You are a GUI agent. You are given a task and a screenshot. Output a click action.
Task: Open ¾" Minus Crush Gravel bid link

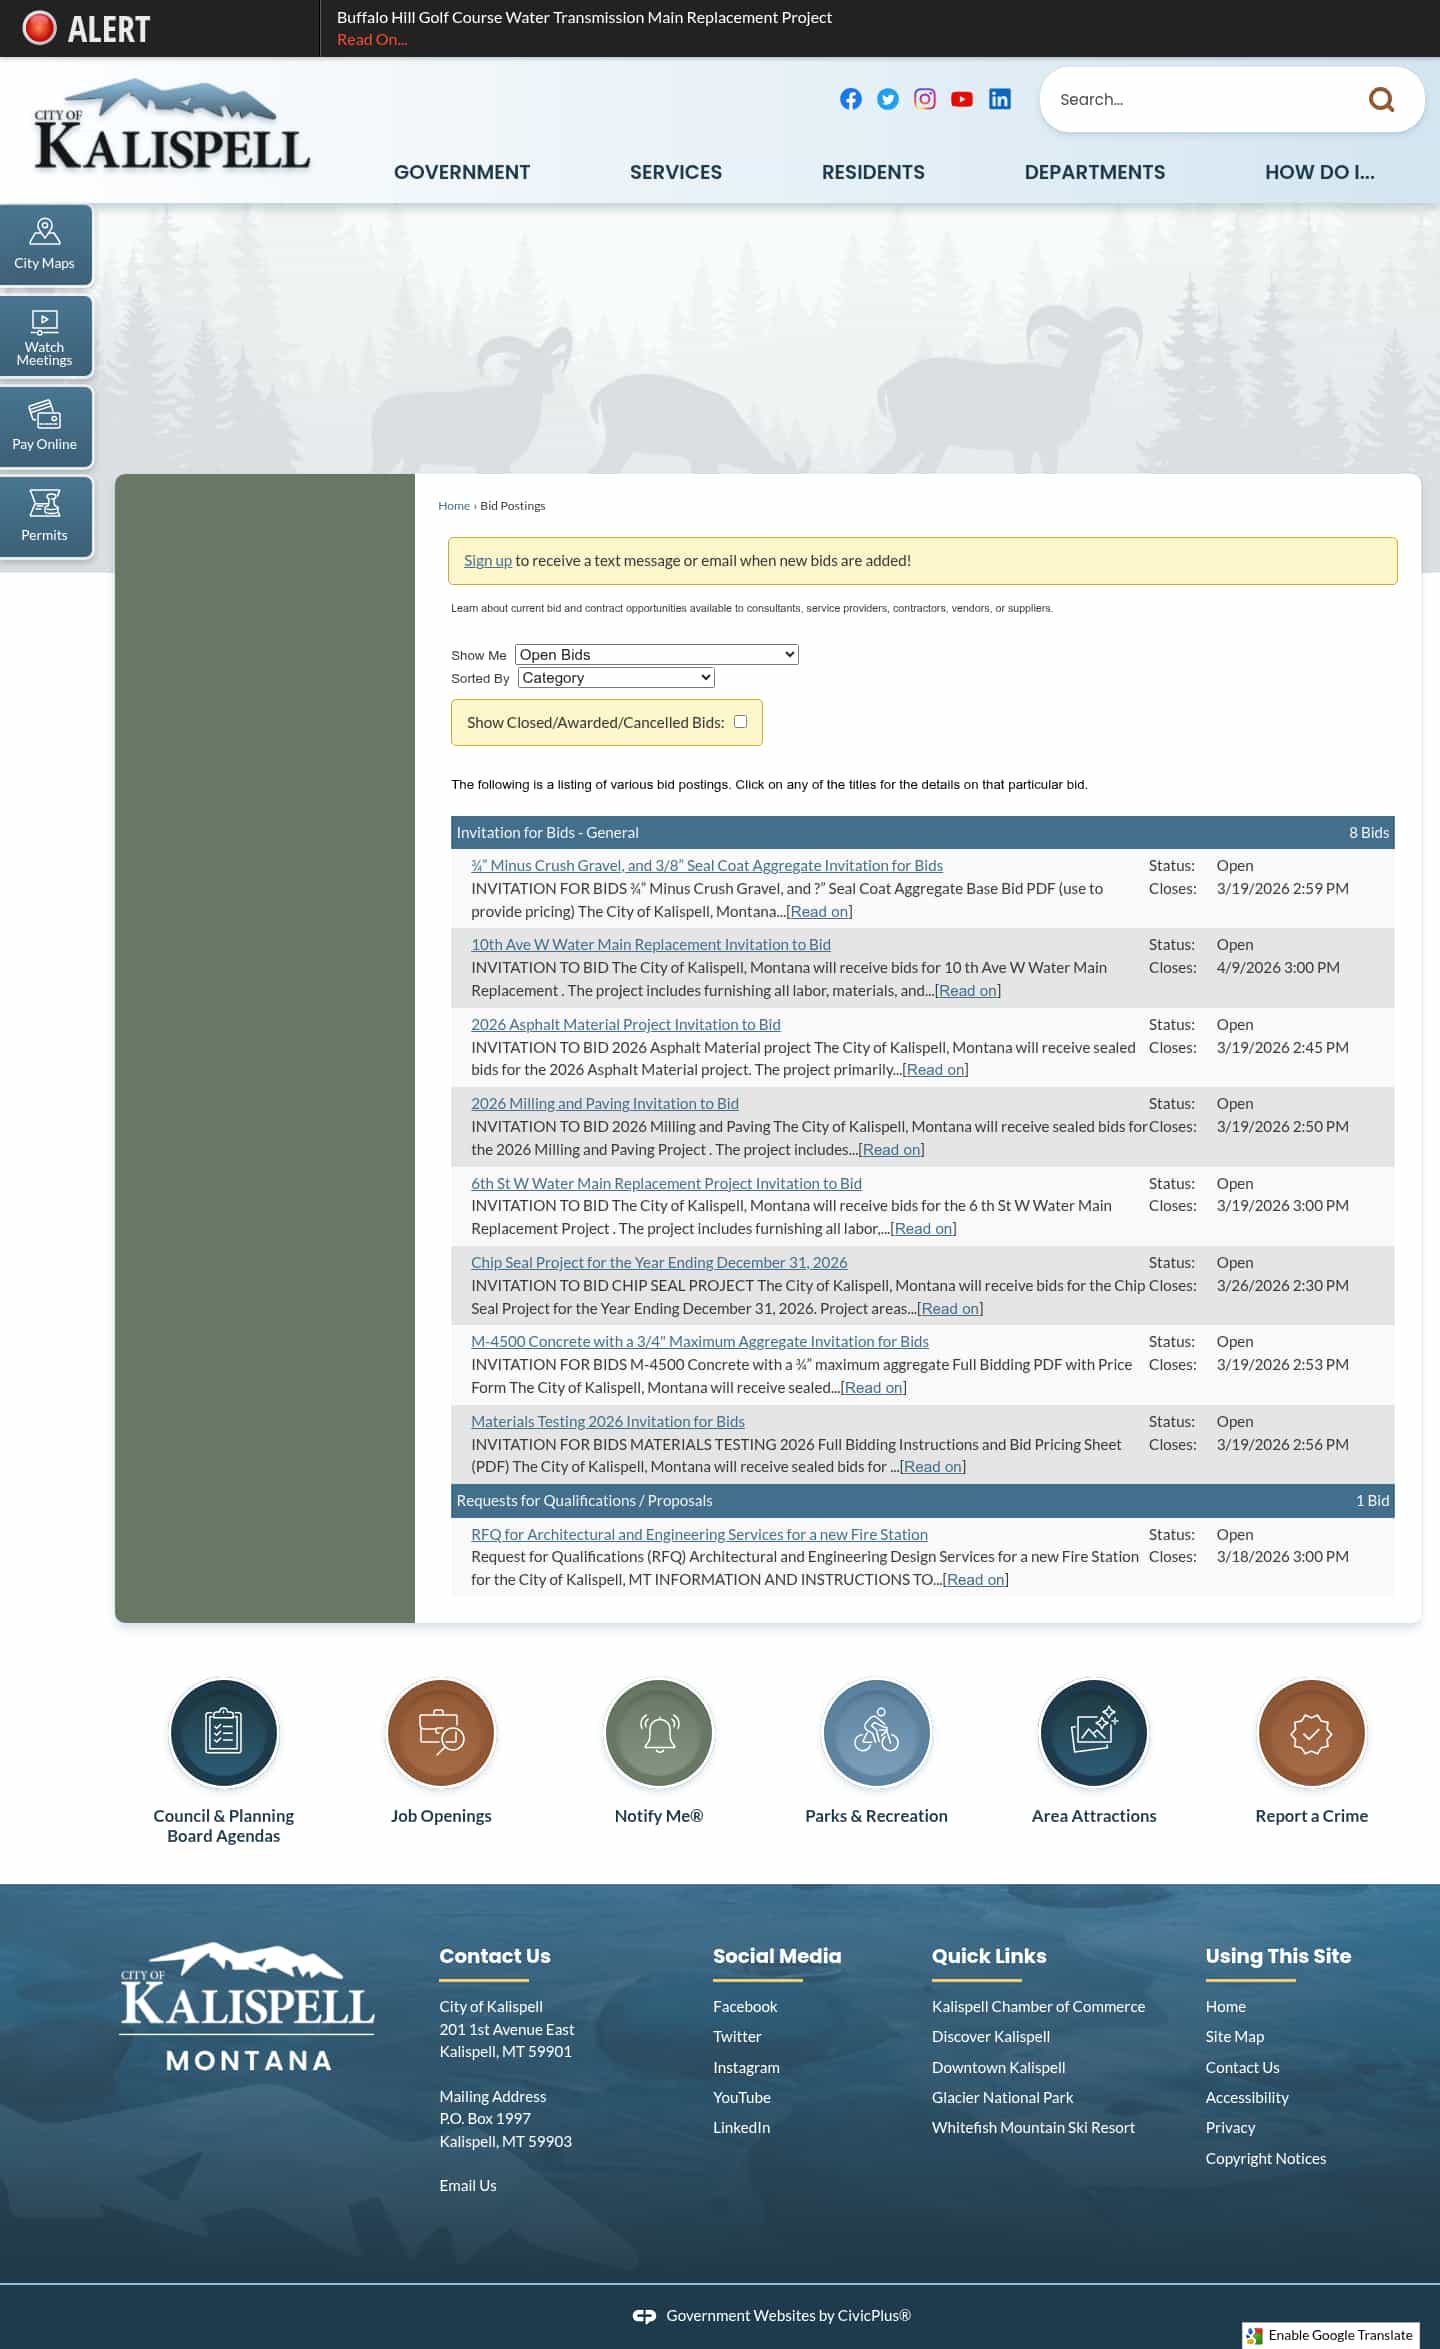[x=707, y=866]
